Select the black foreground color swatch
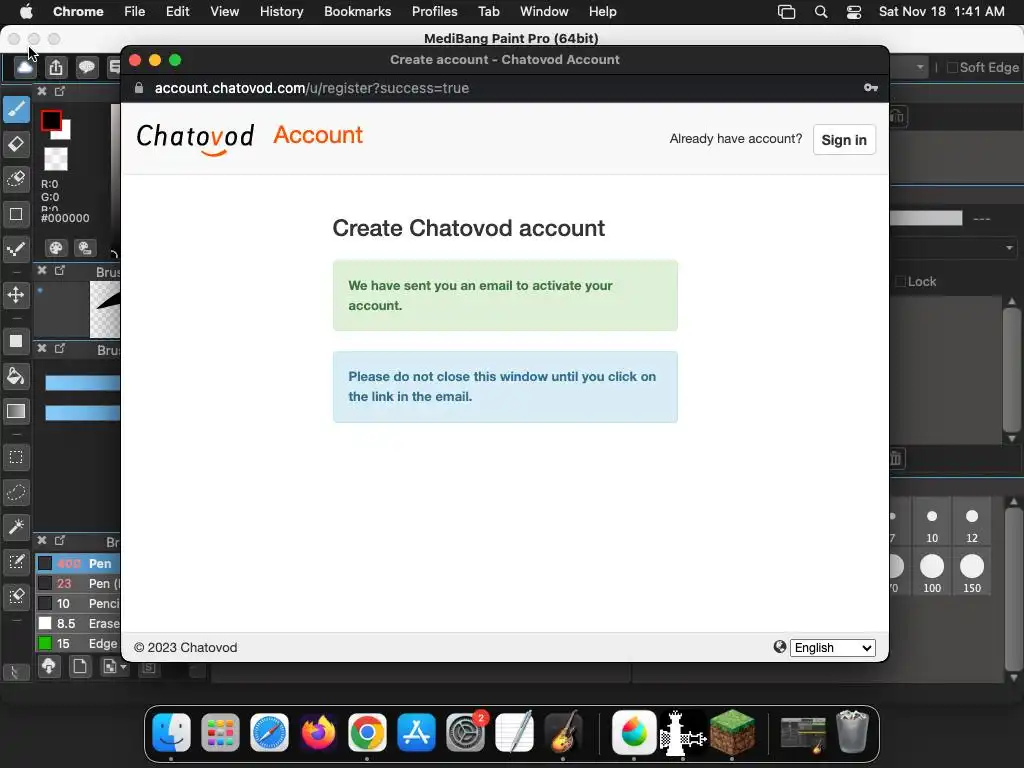The height and width of the screenshot is (768, 1024). click(x=51, y=121)
